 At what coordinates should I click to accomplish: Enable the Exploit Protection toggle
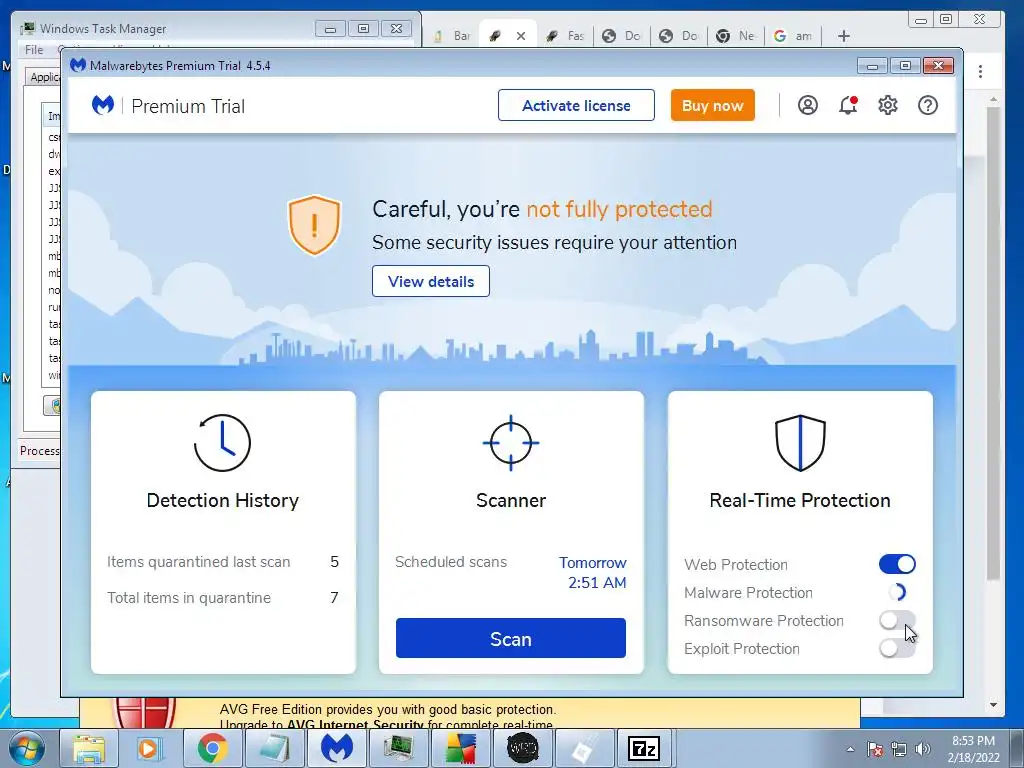(x=897, y=648)
